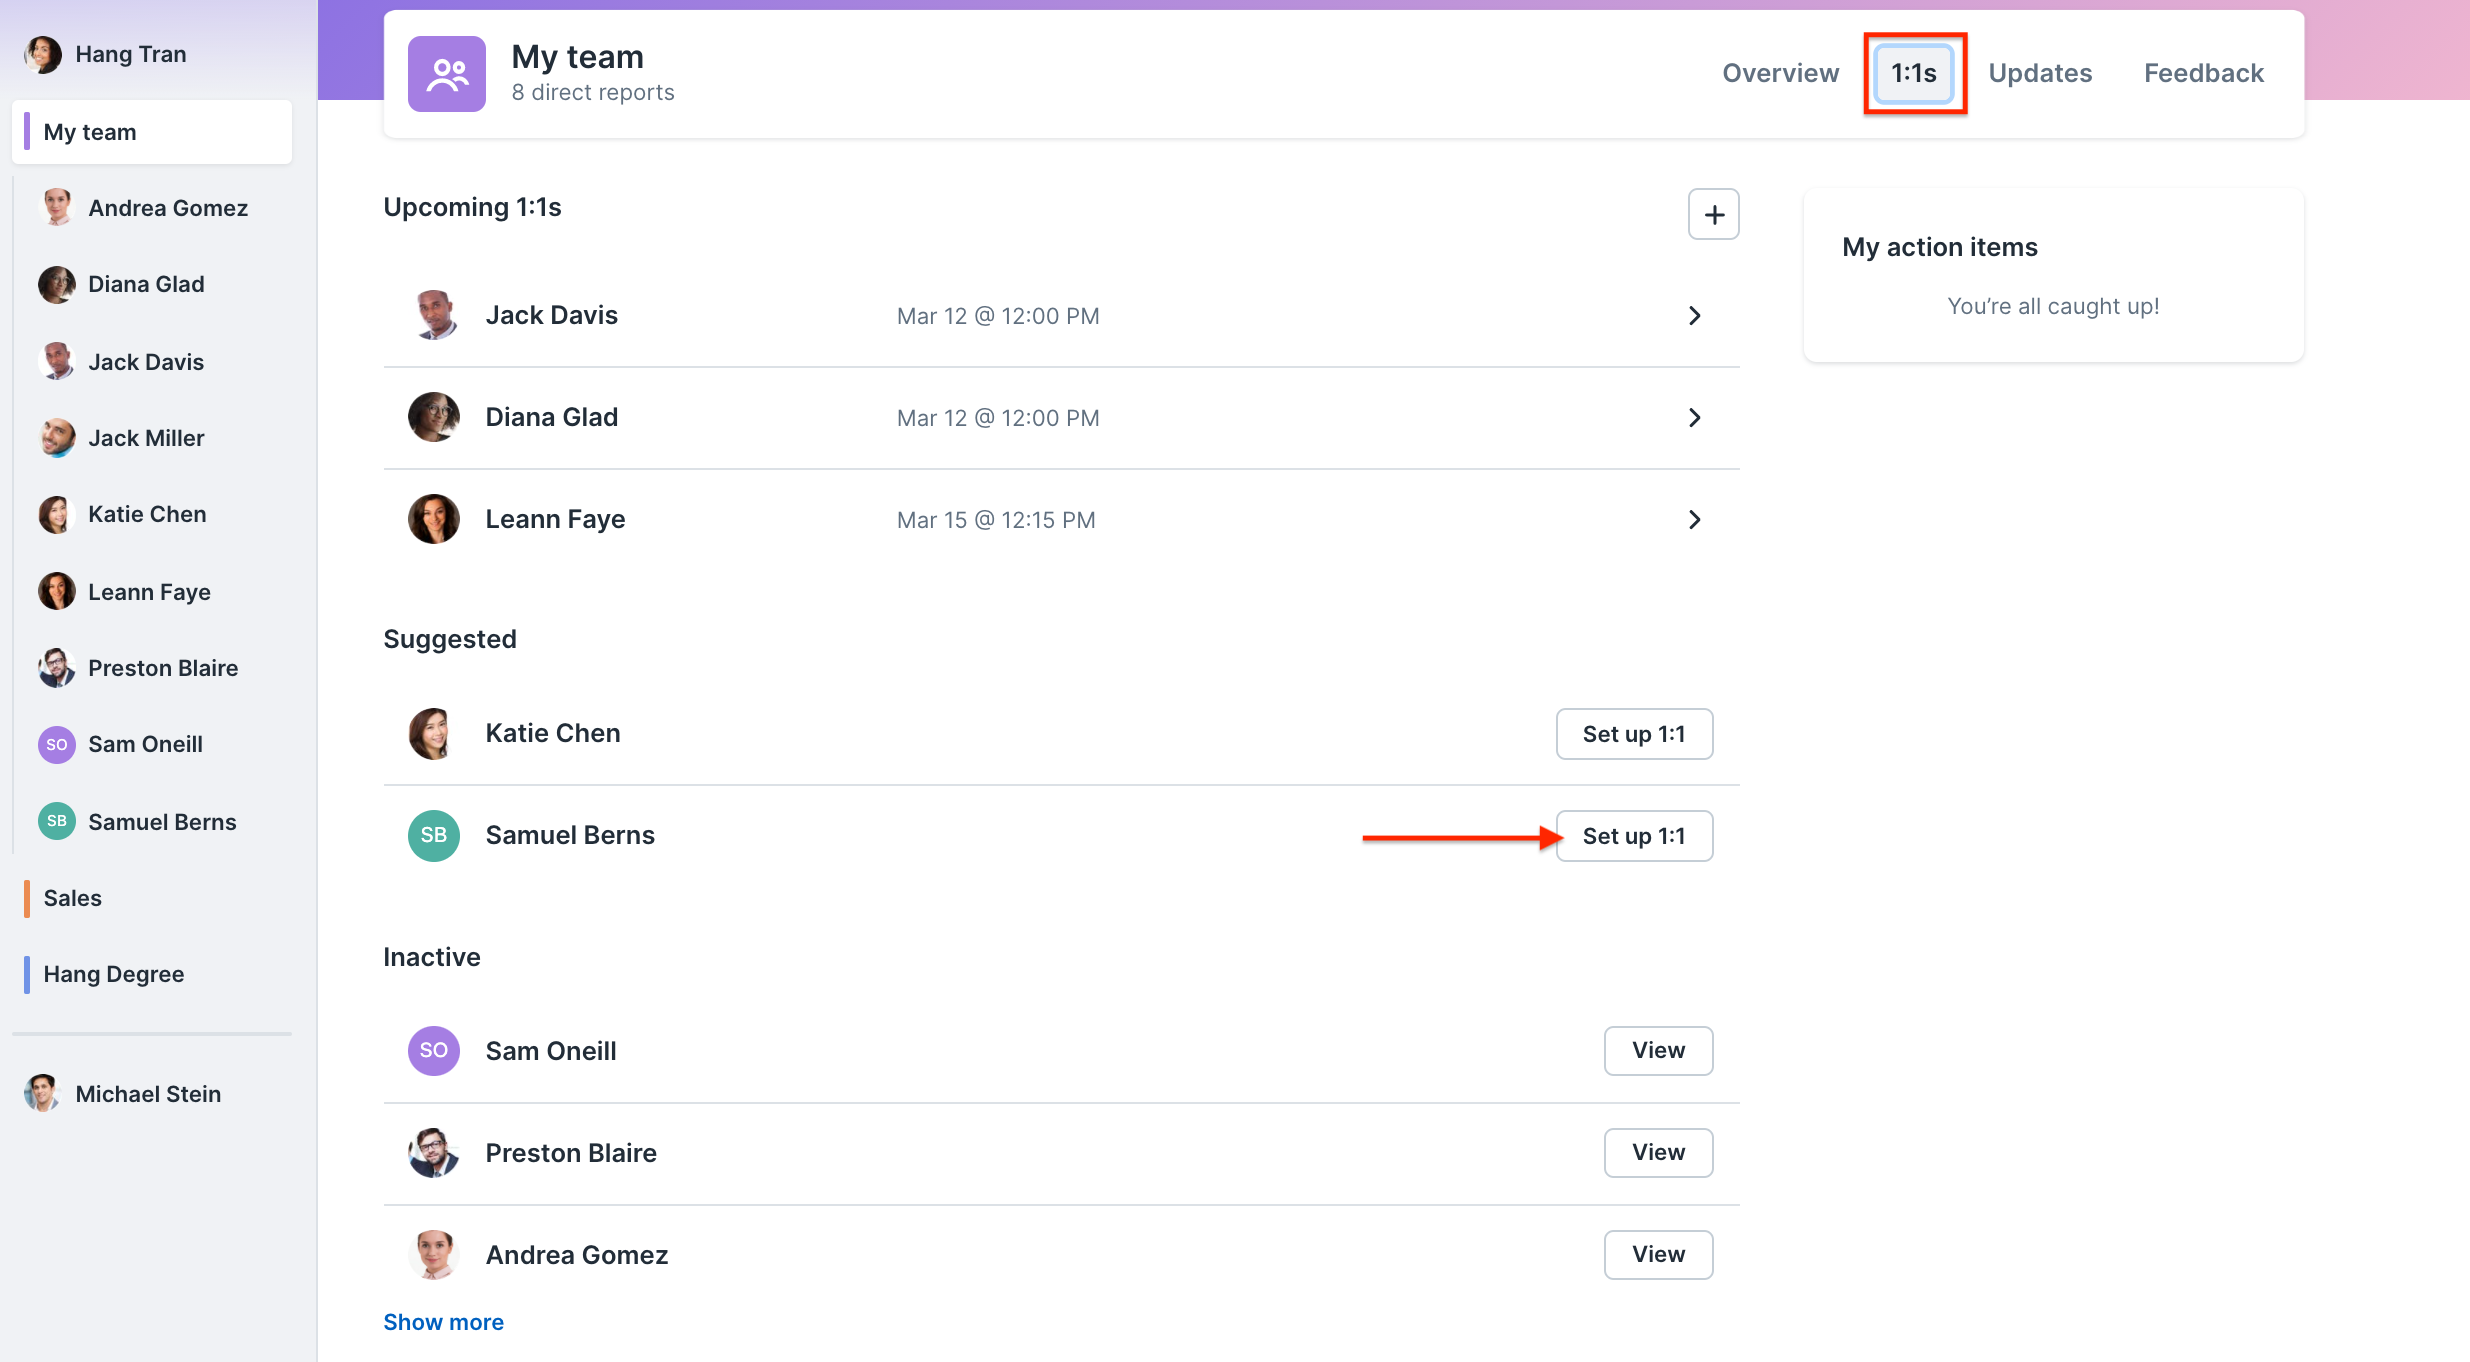This screenshot has height=1362, width=2470.
Task: Select My team in the sidebar
Action: [152, 132]
